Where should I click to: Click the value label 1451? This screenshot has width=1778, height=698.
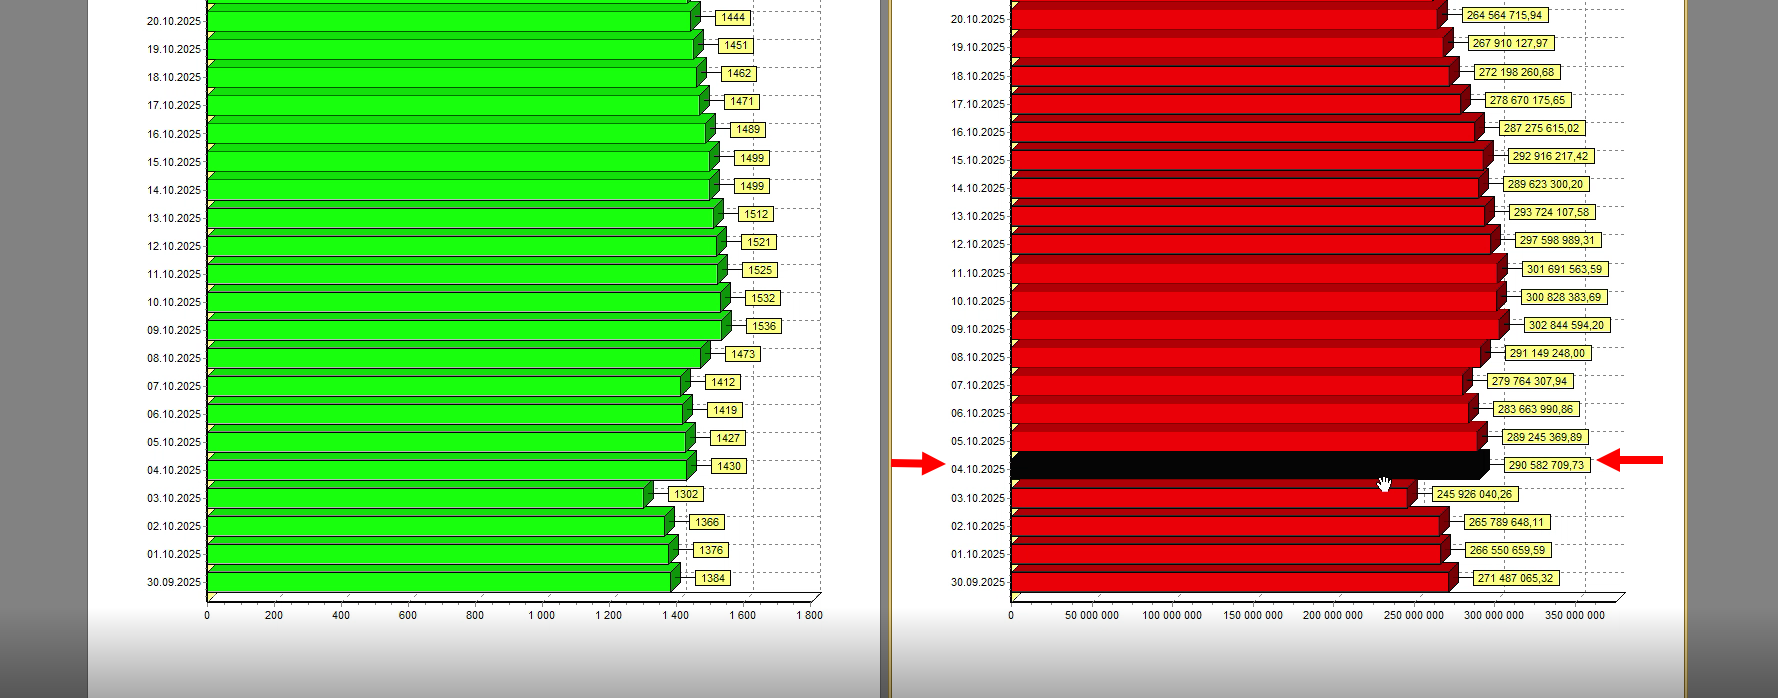pyautogui.click(x=736, y=45)
